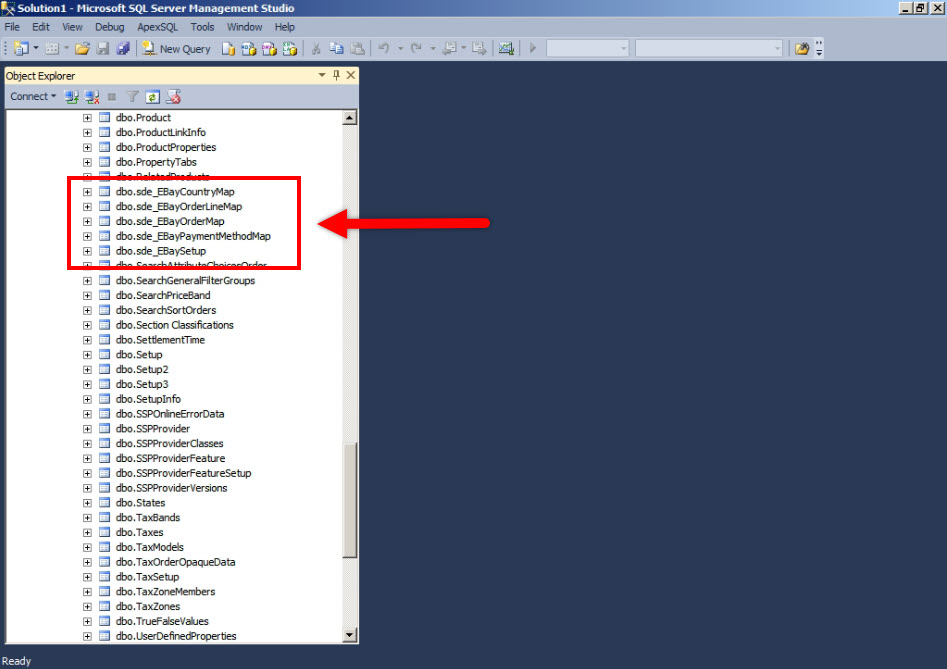
Task: Select the dbo.sde_EBaySetup table
Action: [160, 251]
